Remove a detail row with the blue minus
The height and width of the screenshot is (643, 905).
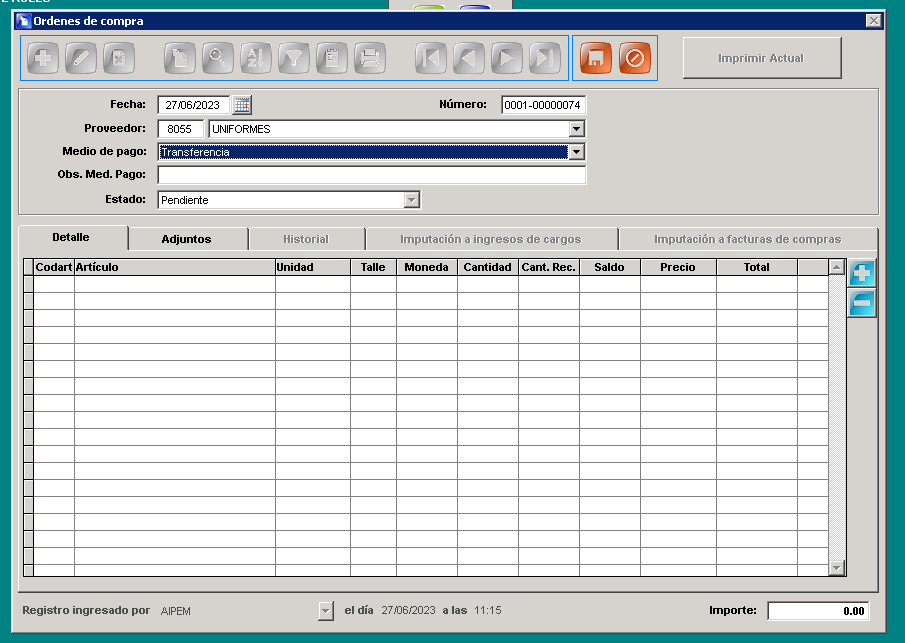862,303
